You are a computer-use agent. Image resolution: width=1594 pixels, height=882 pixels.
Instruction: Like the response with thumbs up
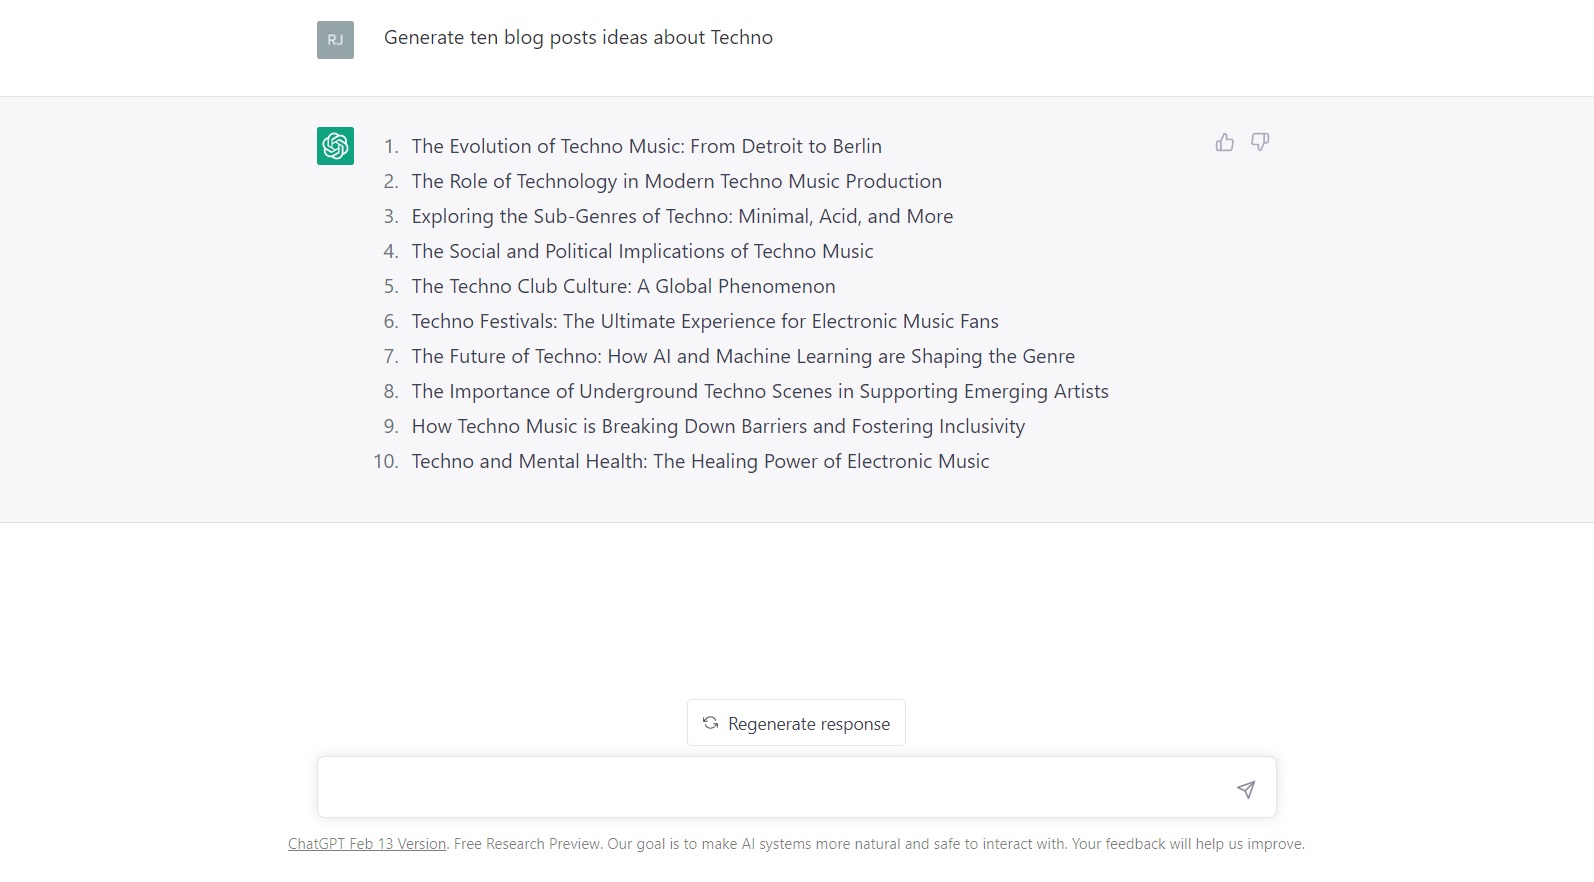click(1224, 142)
